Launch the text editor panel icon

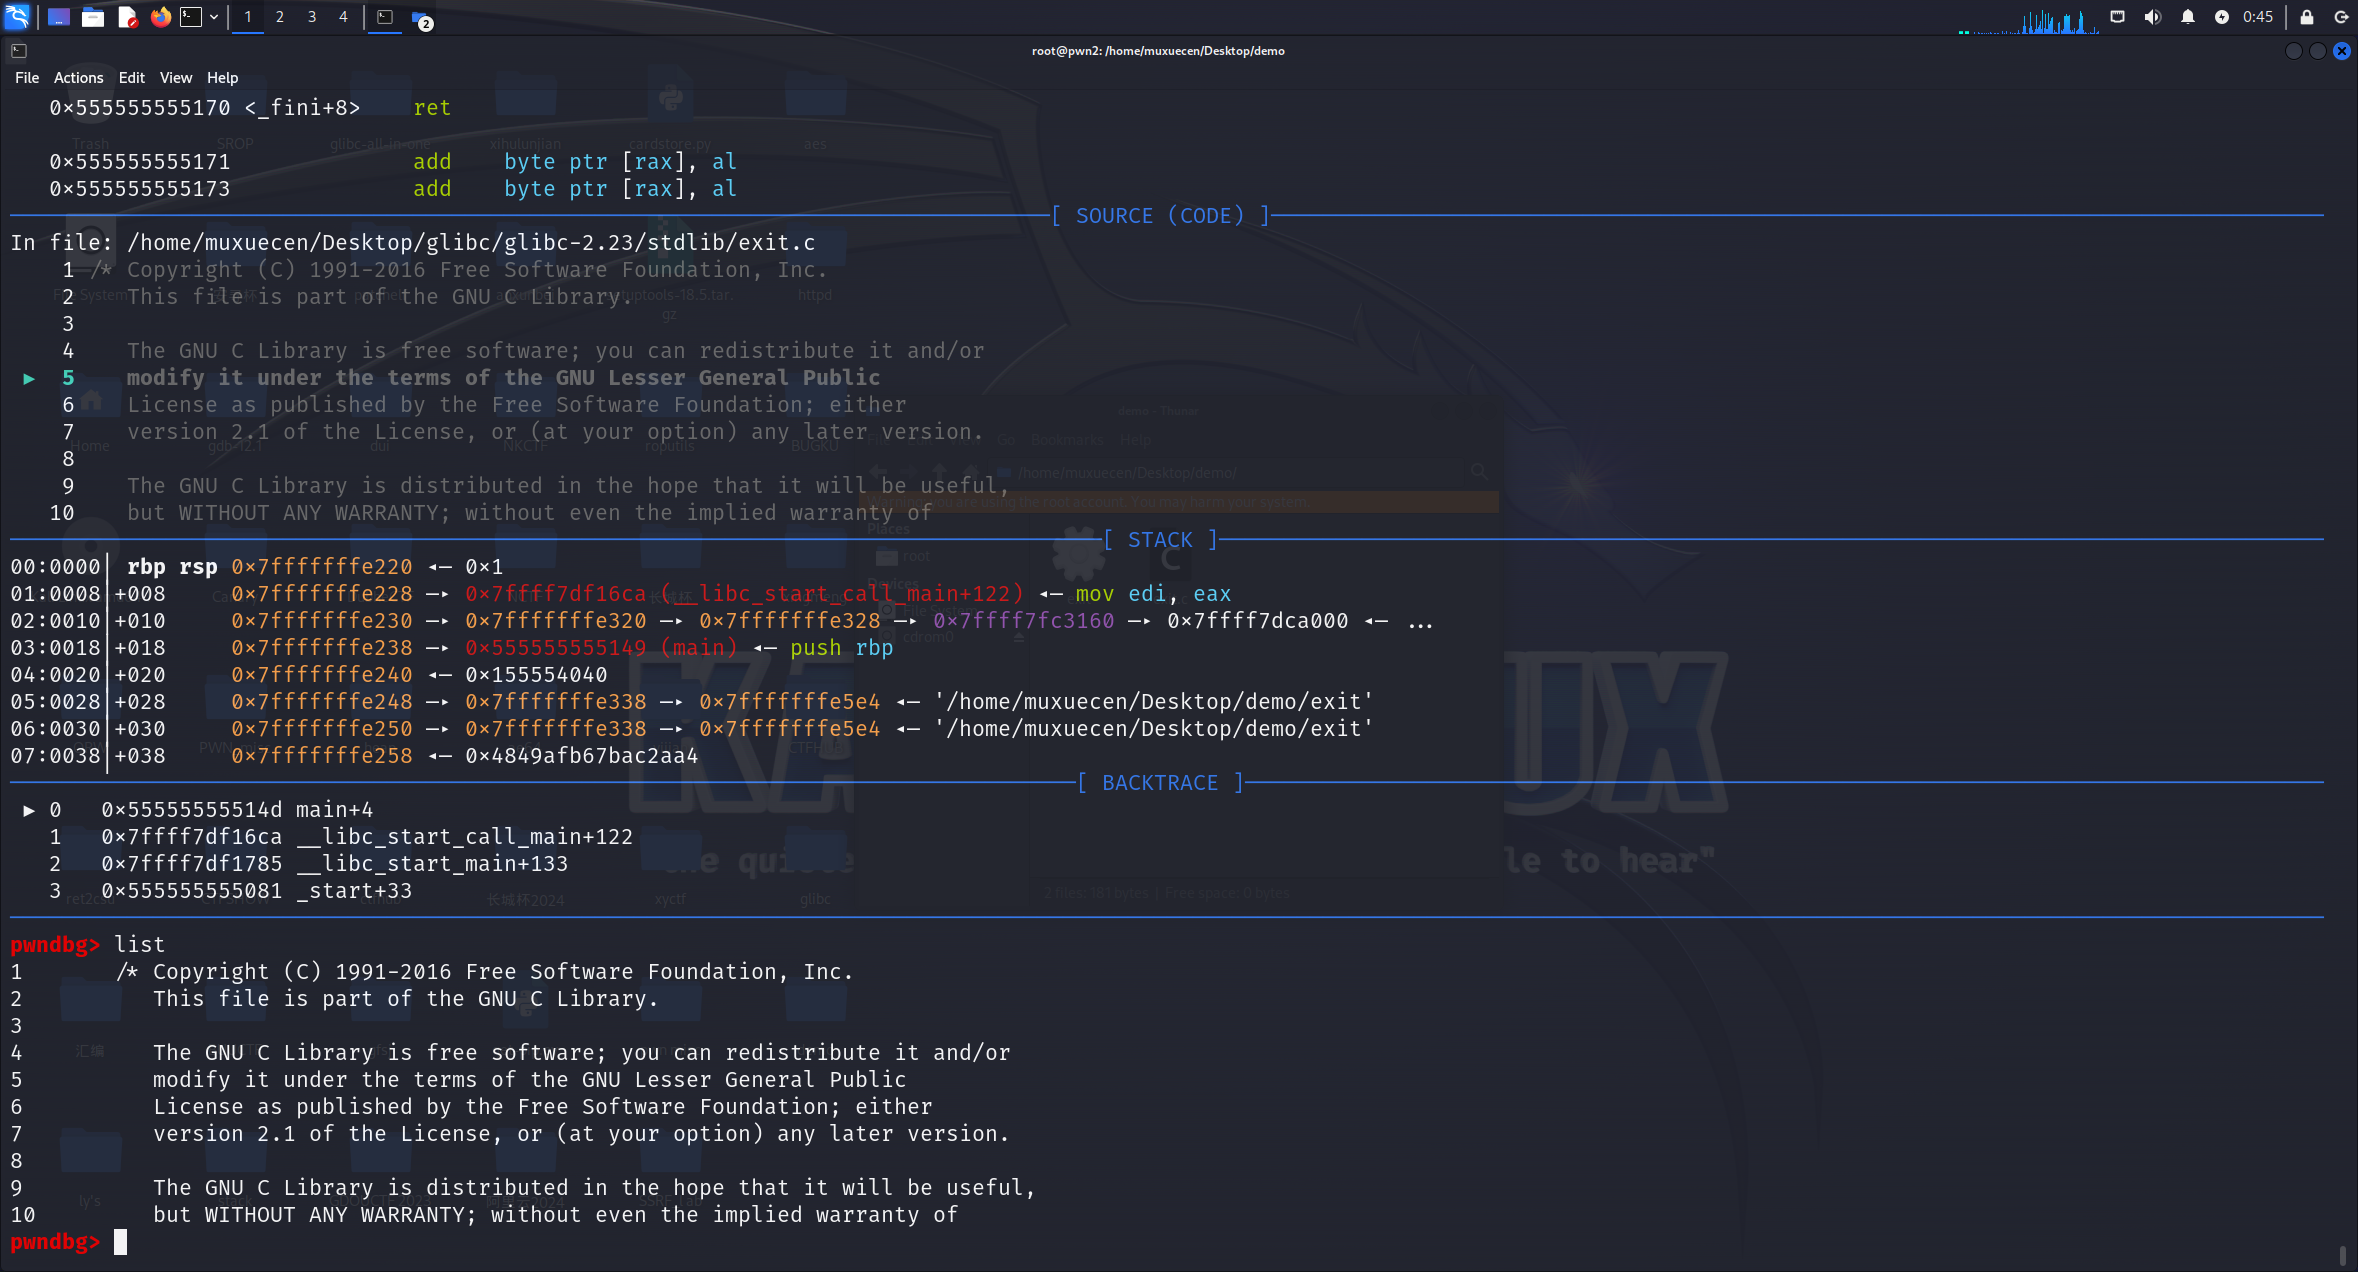pos(127,17)
